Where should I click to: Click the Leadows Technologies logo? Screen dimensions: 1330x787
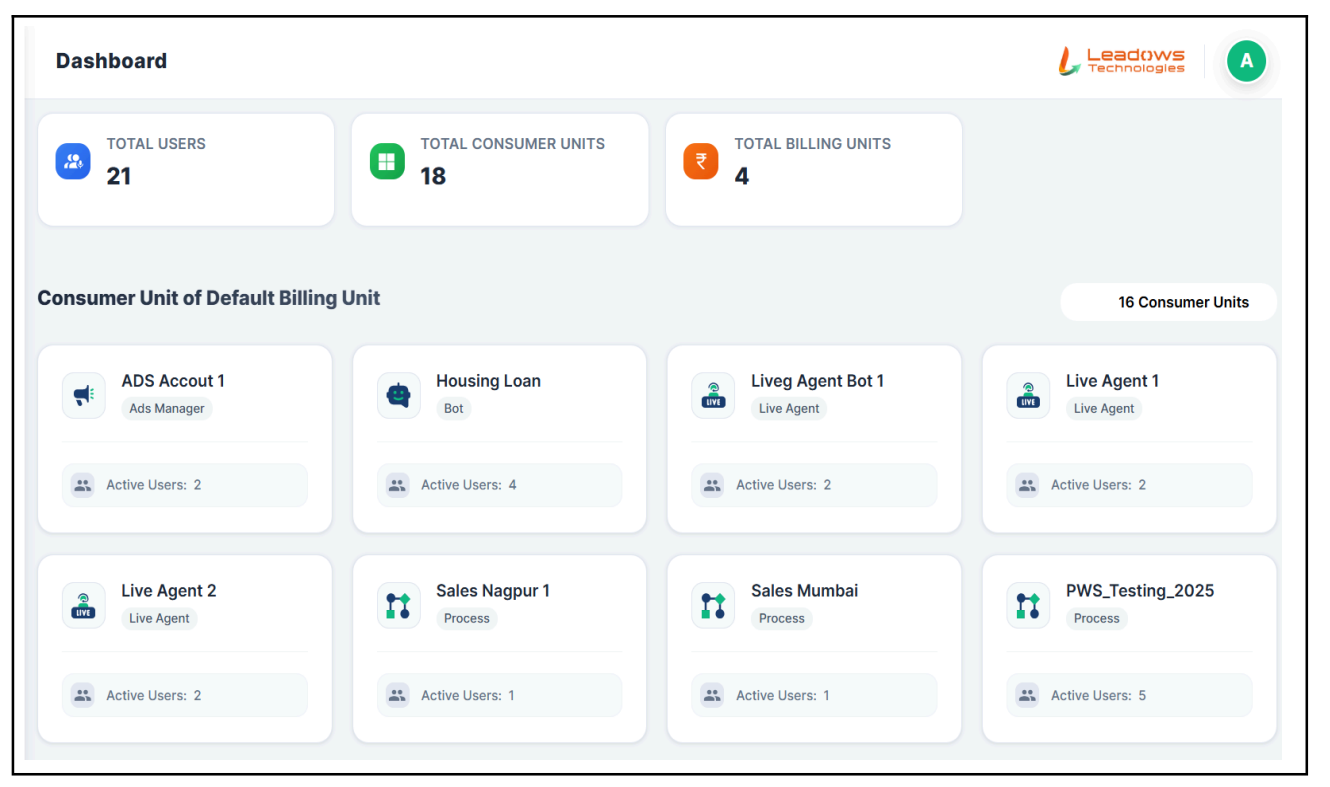(x=1122, y=61)
